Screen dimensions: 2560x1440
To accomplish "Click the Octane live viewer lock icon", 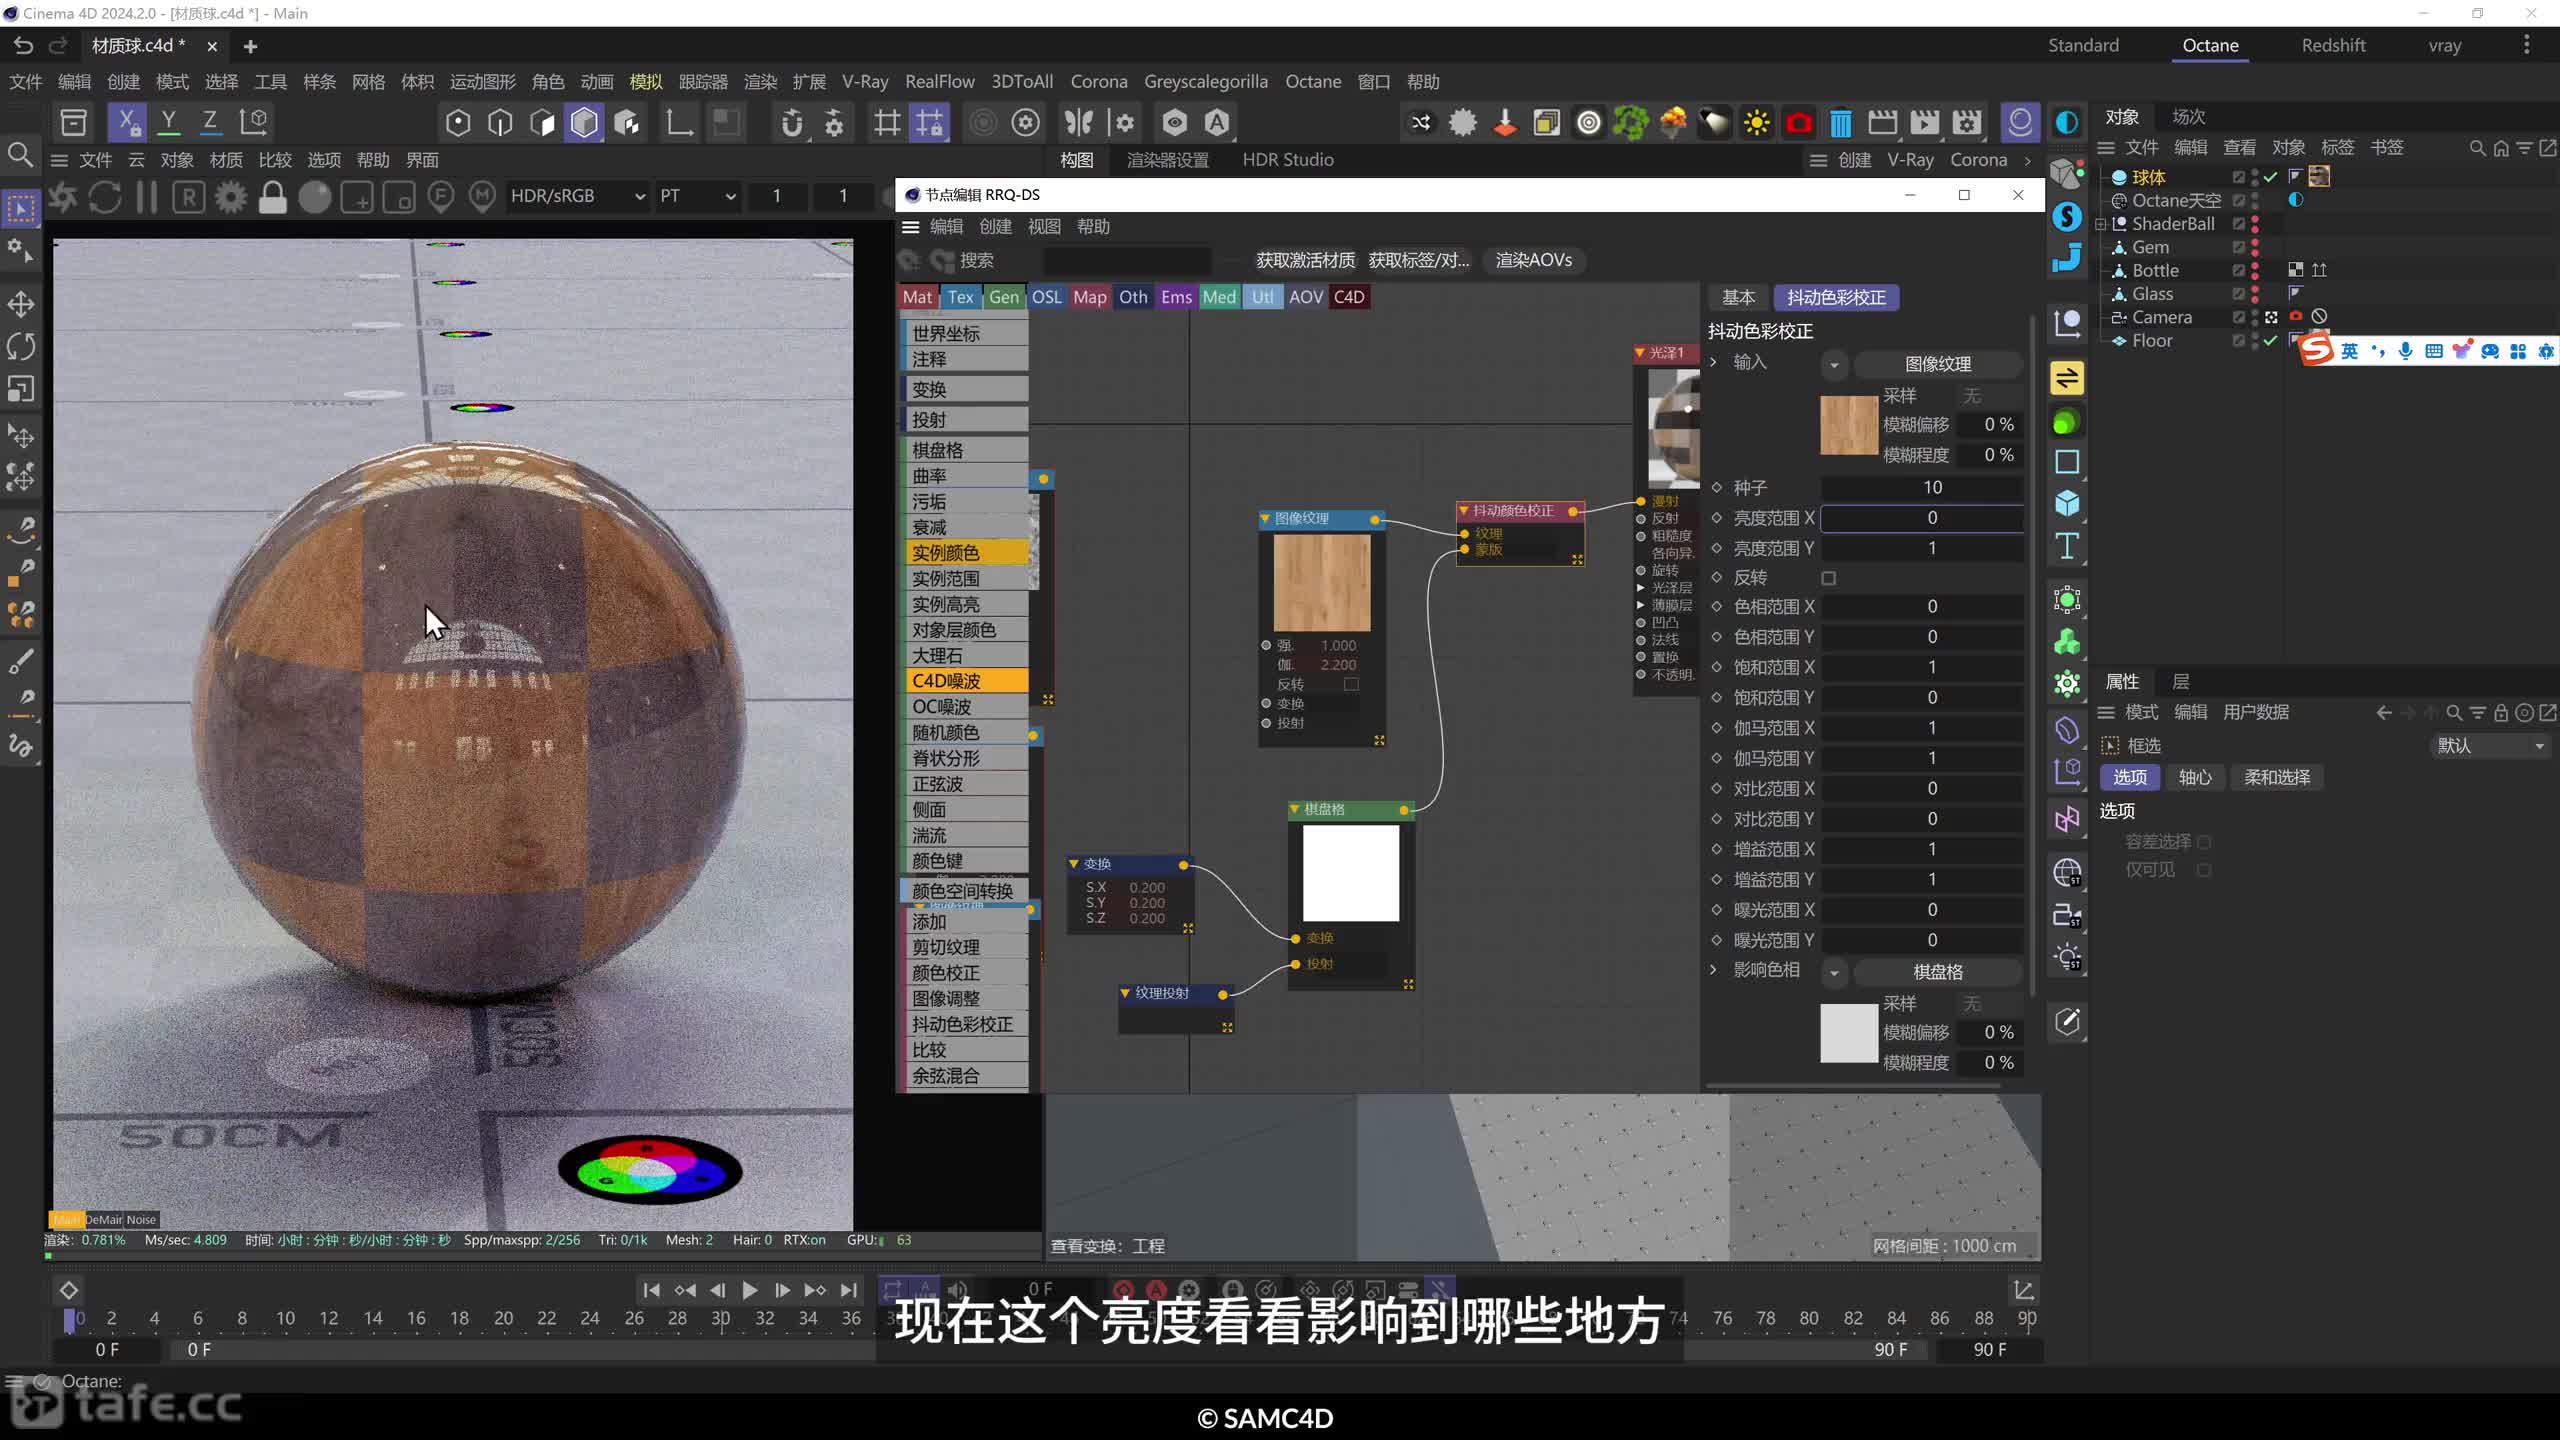I will click(x=272, y=197).
